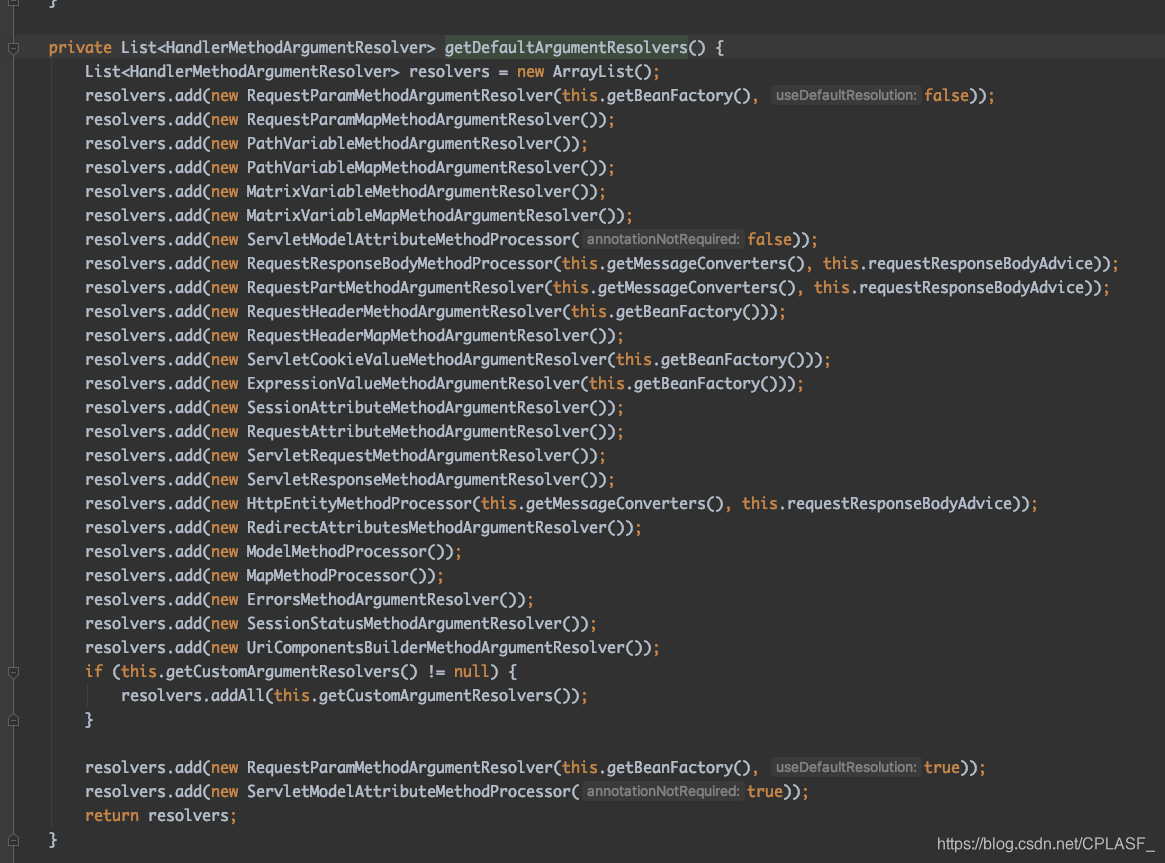Image resolution: width=1165 pixels, height=863 pixels.
Task: Click RedirectAttributesMethodArgumentResolver class name
Action: [426, 528]
